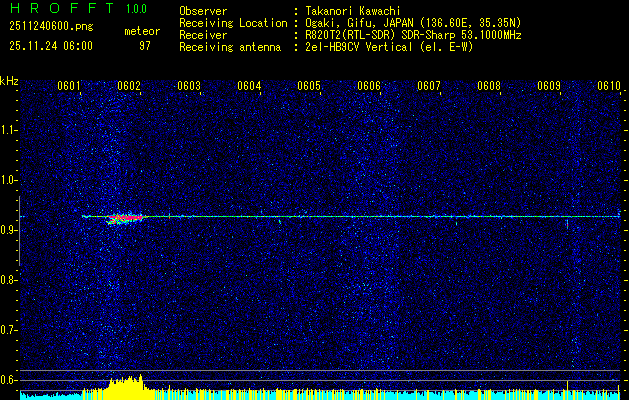Click the observer name Takanori Kawachi
This screenshot has width=629, height=400.
[353, 11]
